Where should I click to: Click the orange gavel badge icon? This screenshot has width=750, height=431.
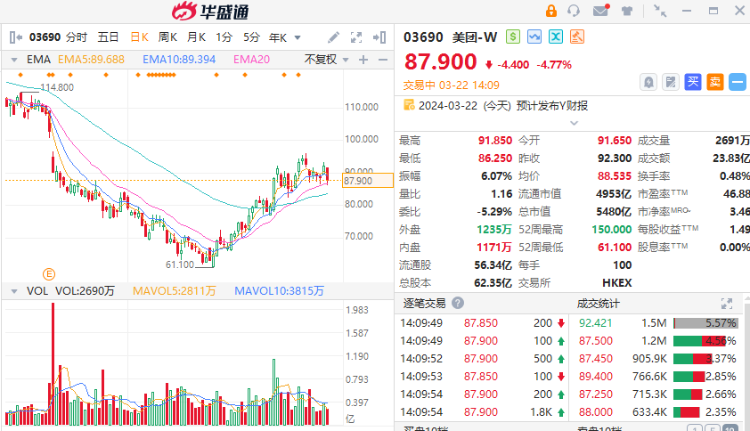point(577,37)
